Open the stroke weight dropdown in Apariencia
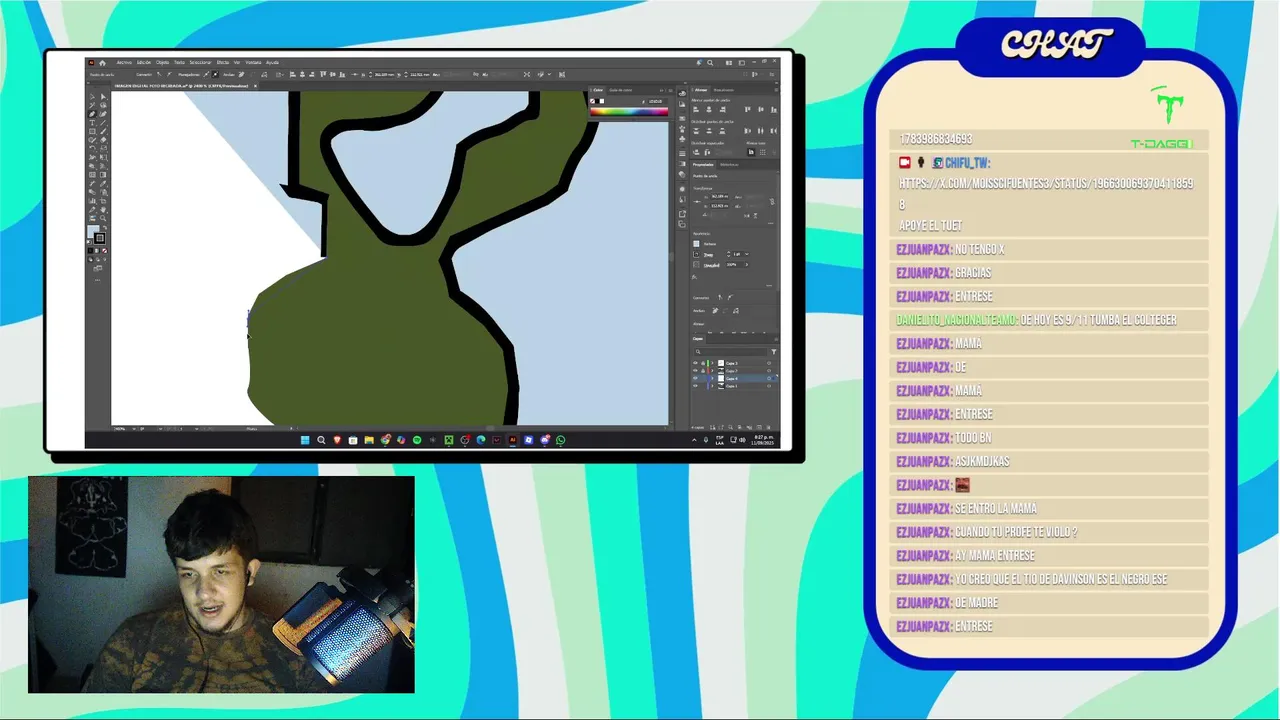Screen dimensions: 1280x720 pyautogui.click(x=747, y=254)
